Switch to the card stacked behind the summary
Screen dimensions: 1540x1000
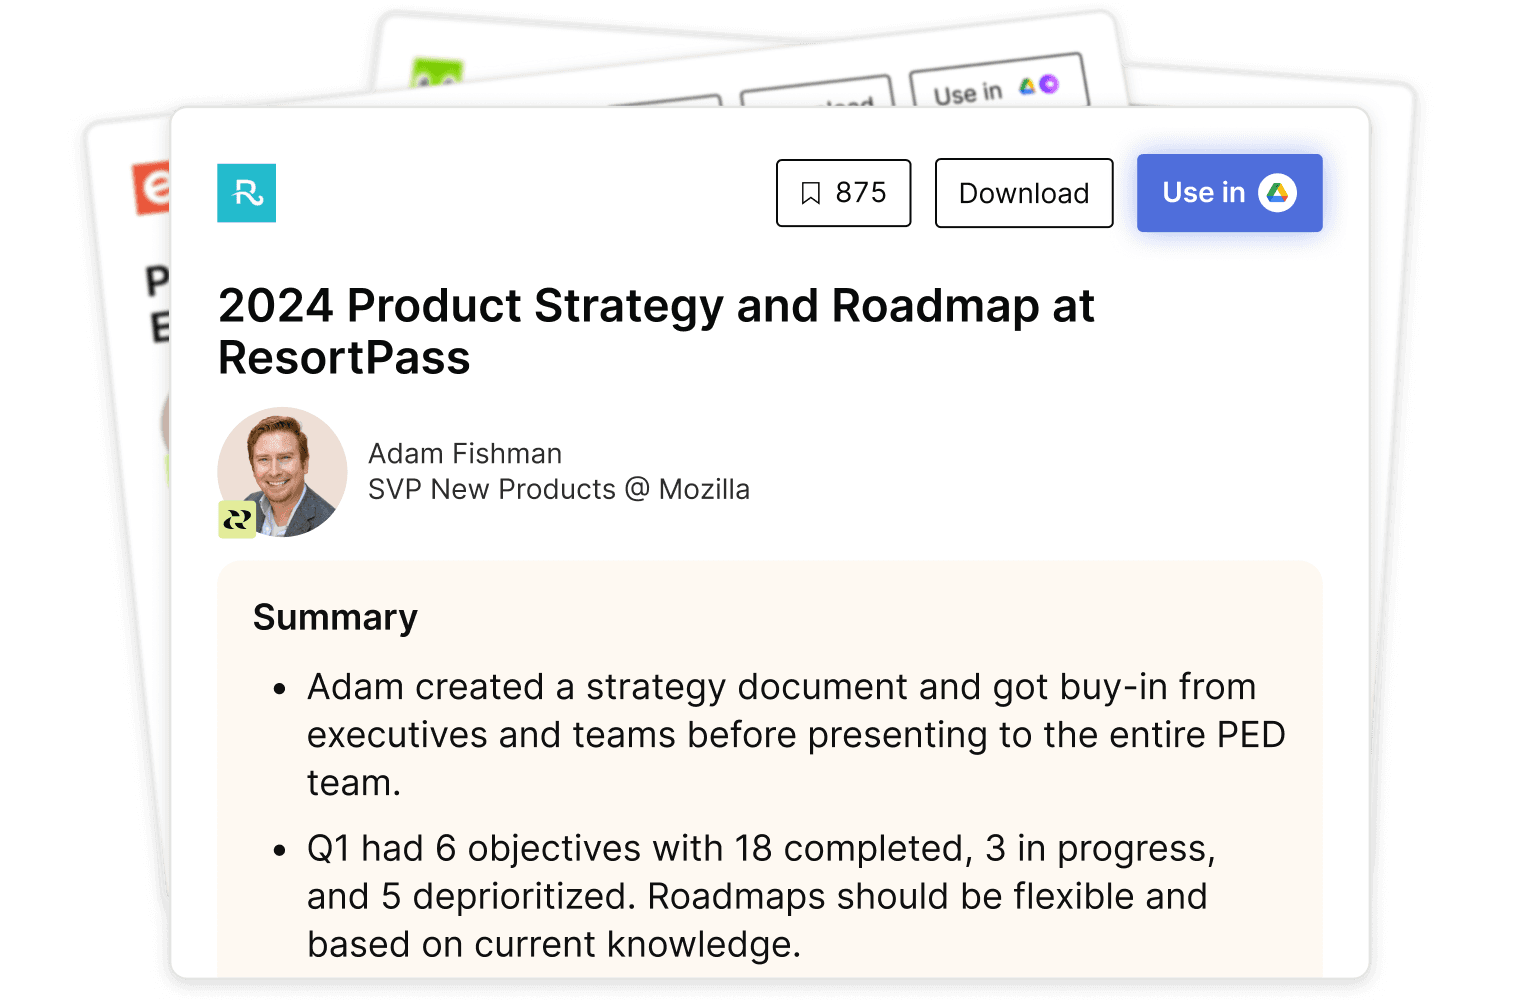tap(700, 60)
